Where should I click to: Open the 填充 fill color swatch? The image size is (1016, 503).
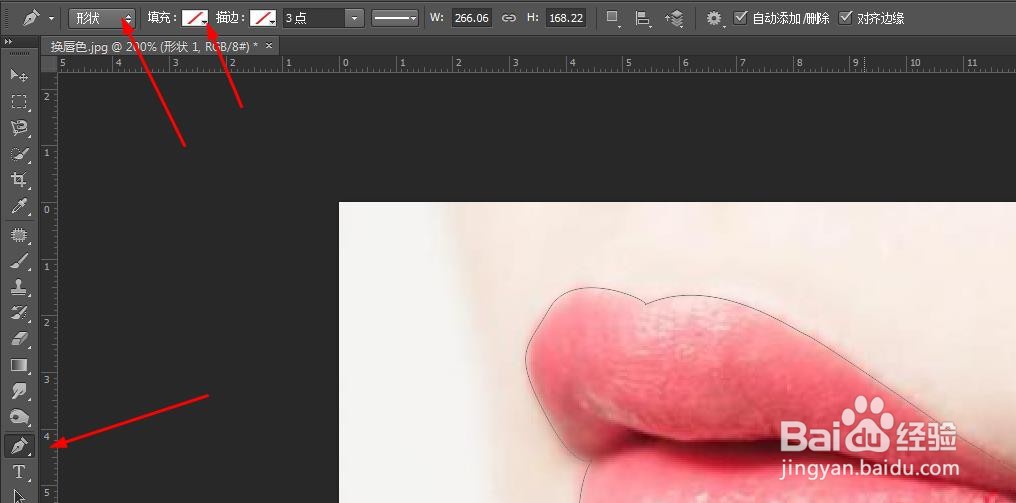(x=194, y=18)
